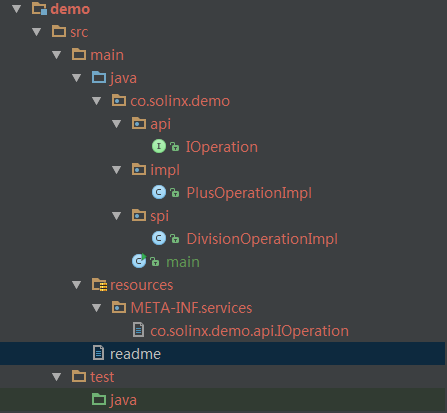Collapse the resources folder arrow

[x=76, y=285]
